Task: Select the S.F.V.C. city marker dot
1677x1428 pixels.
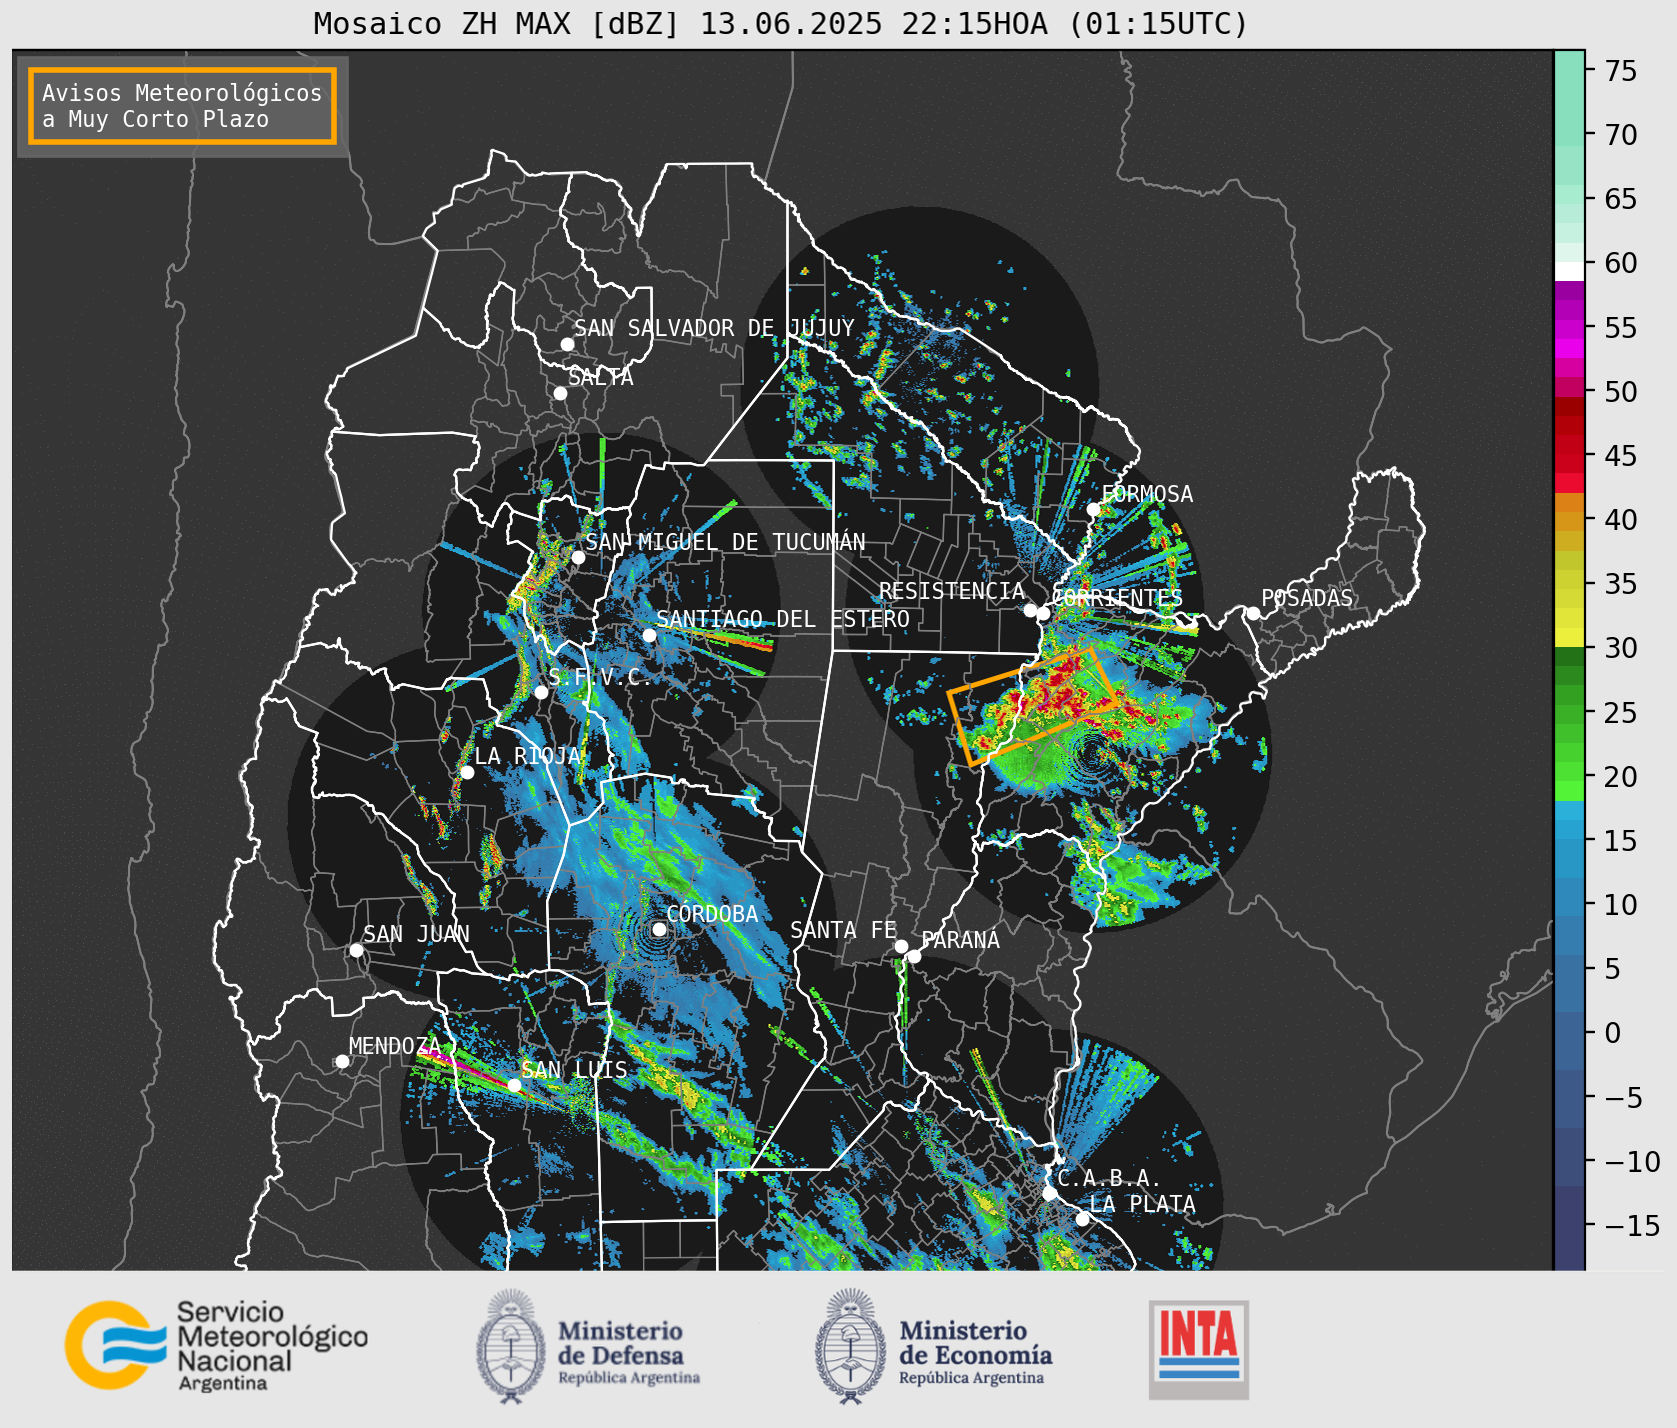Action: (541, 692)
